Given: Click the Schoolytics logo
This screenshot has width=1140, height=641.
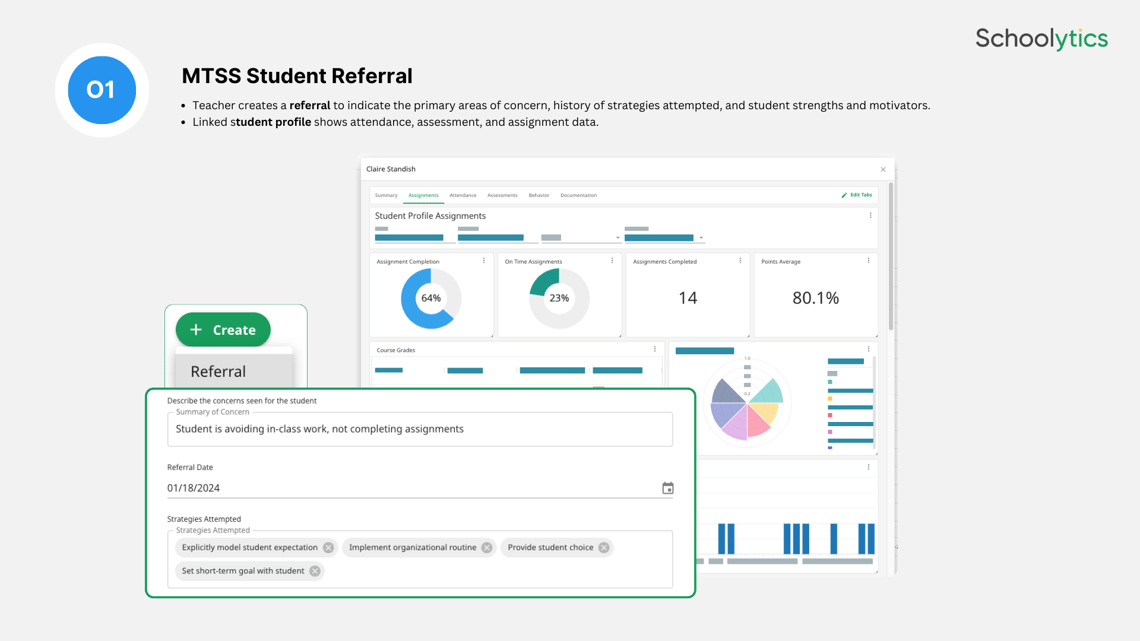Looking at the screenshot, I should coord(1041,38).
